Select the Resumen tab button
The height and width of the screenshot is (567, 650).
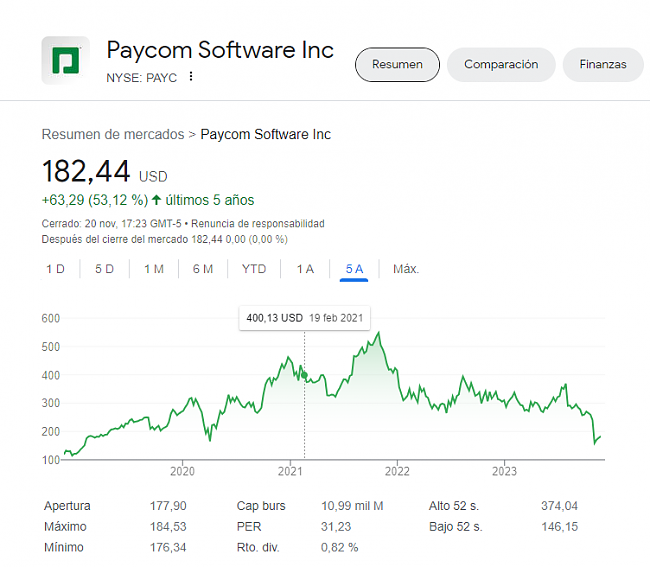click(397, 64)
